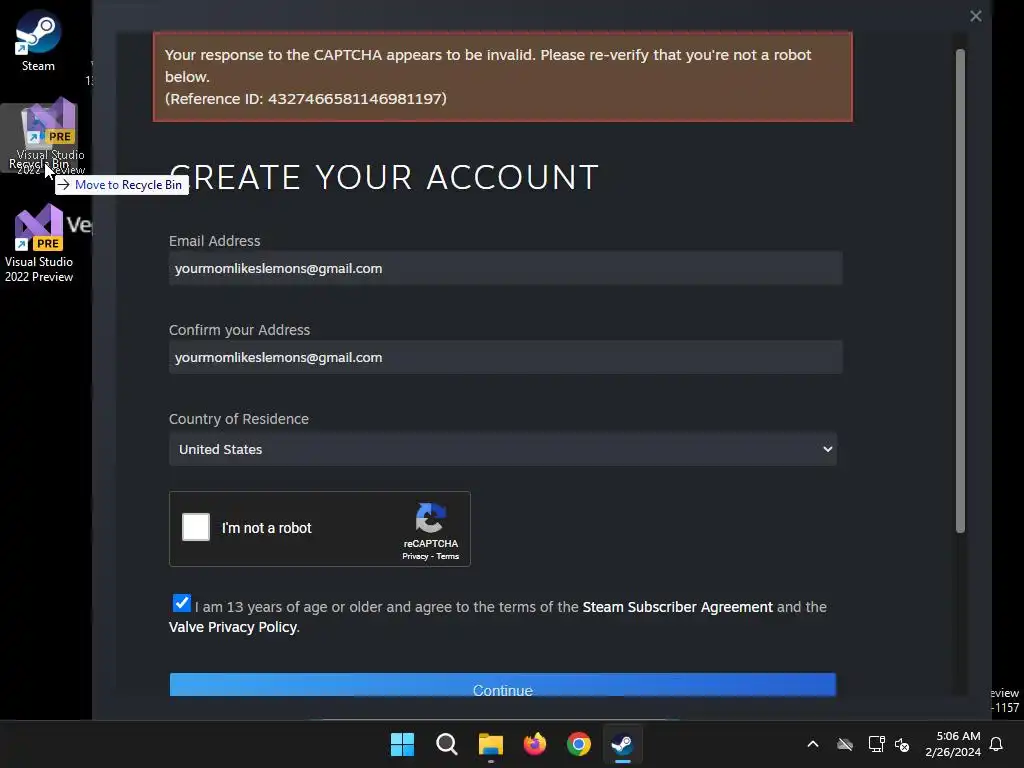Select the Visual Studio 2022 Preview desktop shortcut
This screenshot has height=768, width=1024.
39,243
